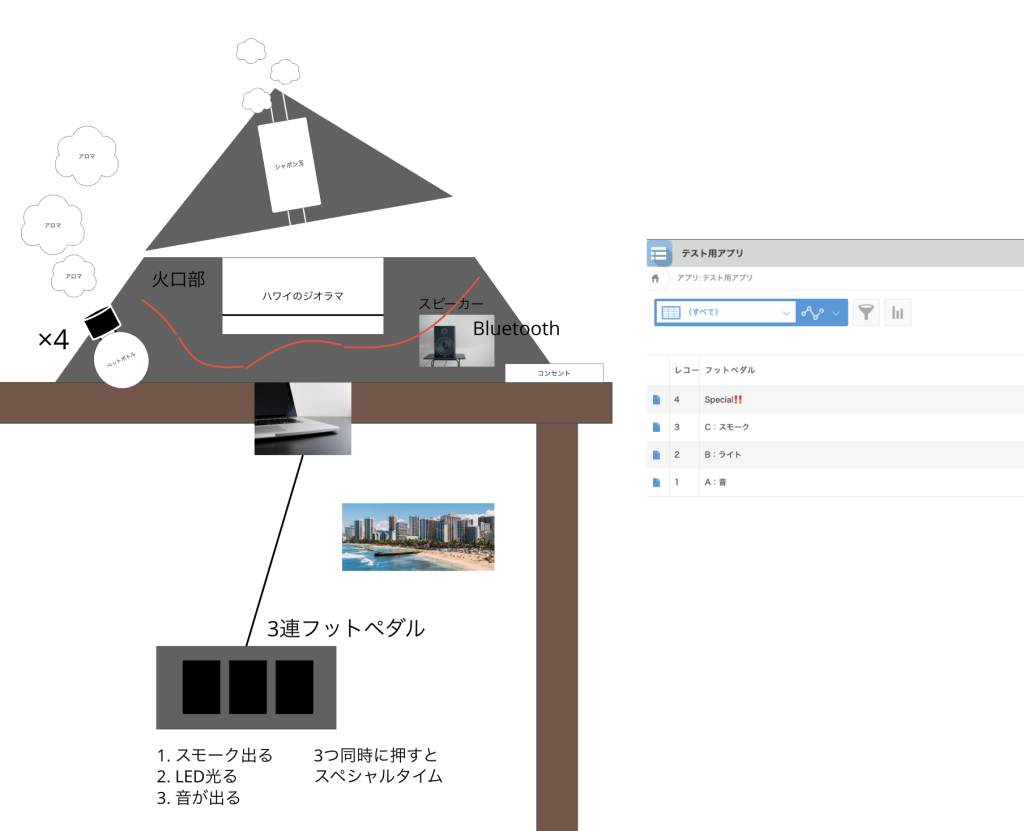Click the Bluetooth label
Screen dimensions: 1024x831
517,328
